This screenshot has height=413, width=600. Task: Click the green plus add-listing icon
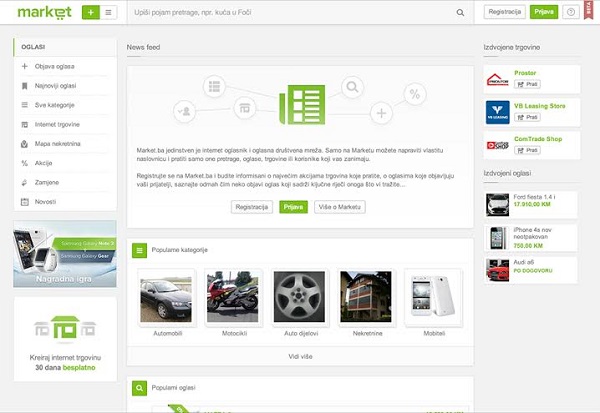(91, 13)
